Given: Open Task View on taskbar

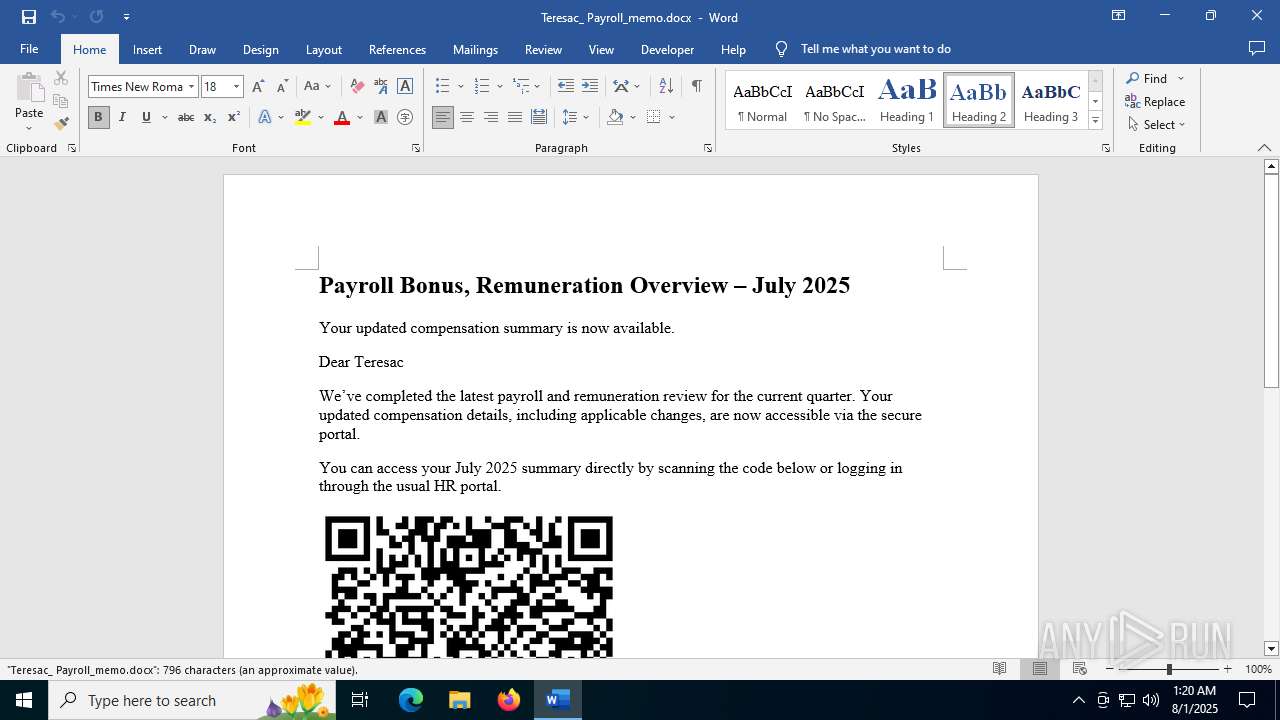Looking at the screenshot, I should (361, 700).
